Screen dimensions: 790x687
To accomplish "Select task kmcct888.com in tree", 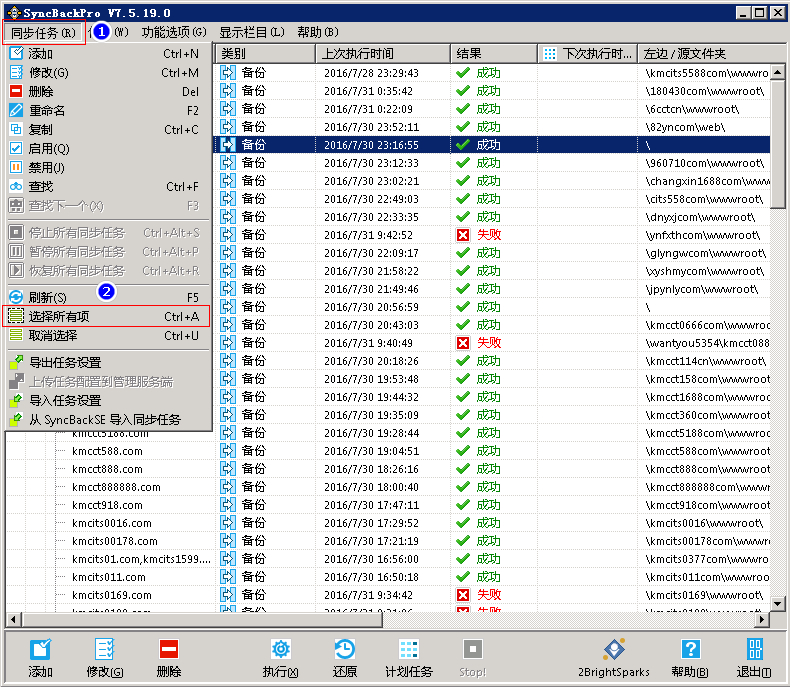I will point(107,469).
